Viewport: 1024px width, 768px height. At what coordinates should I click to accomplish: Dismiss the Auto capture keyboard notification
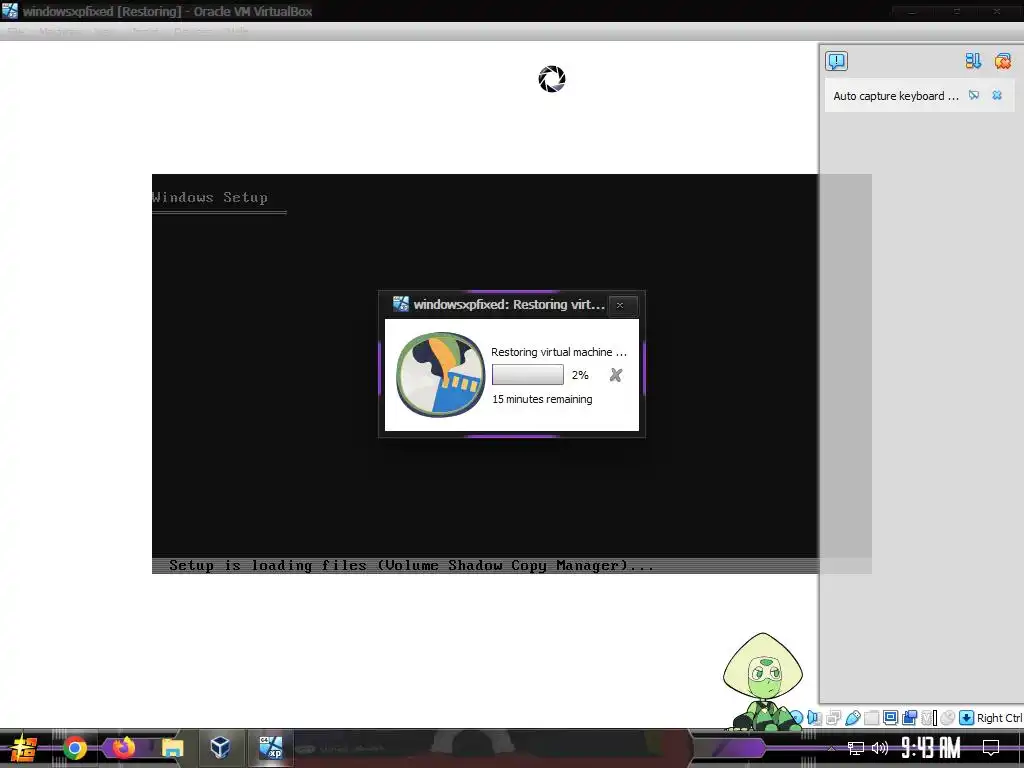point(997,95)
